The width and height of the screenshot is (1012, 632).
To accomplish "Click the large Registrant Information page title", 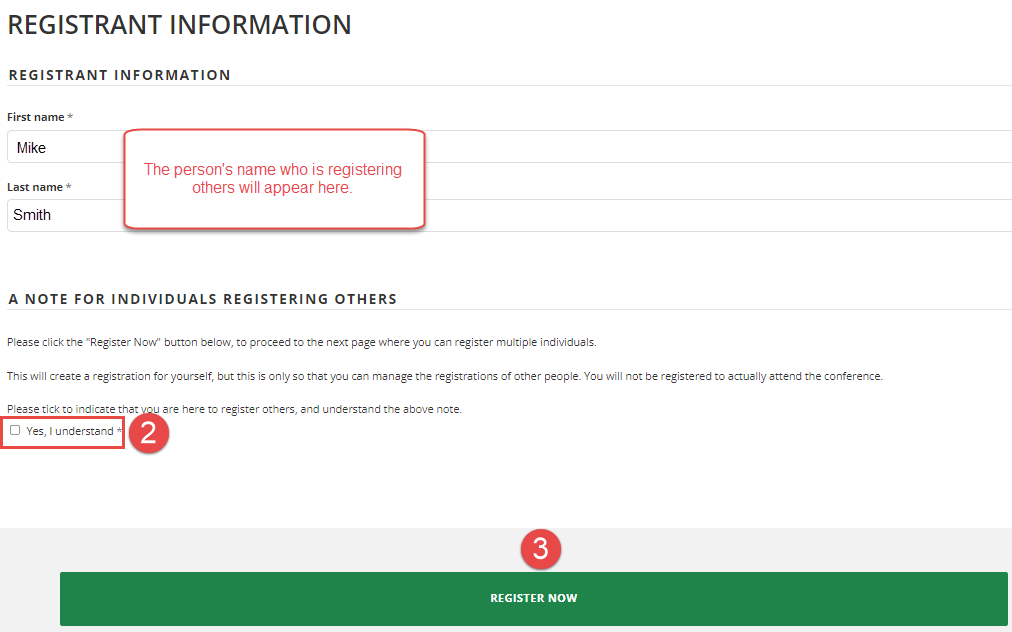I will [x=179, y=25].
